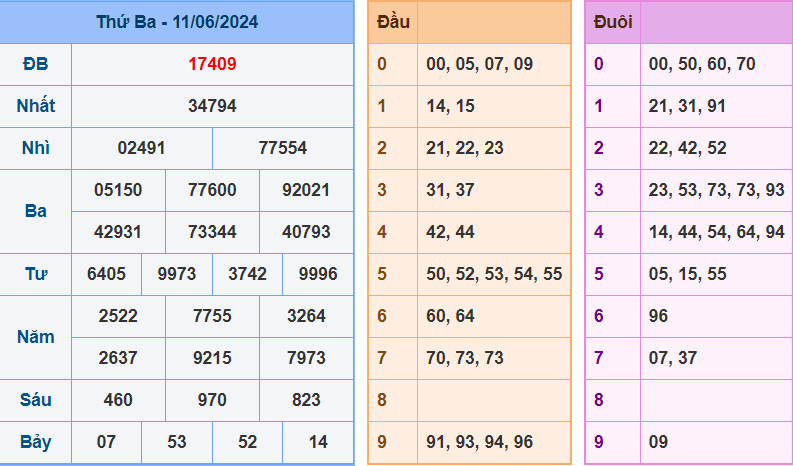Click the Đầu index digit 5
This screenshot has height=466, width=793.
(x=382, y=274)
